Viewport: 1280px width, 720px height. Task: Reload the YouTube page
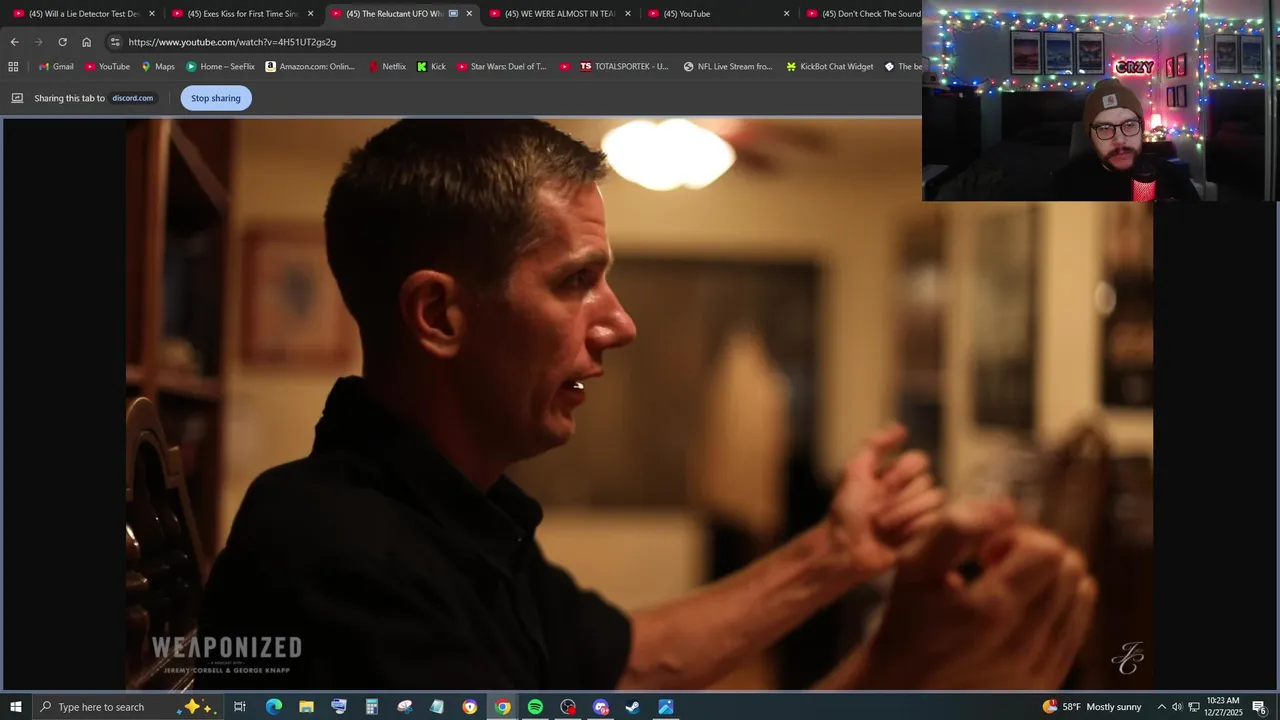(62, 42)
